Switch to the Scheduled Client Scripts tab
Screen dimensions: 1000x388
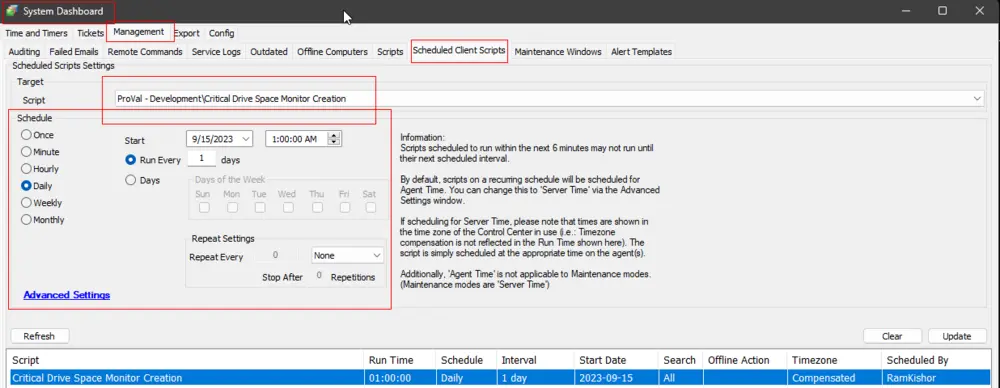point(459,50)
